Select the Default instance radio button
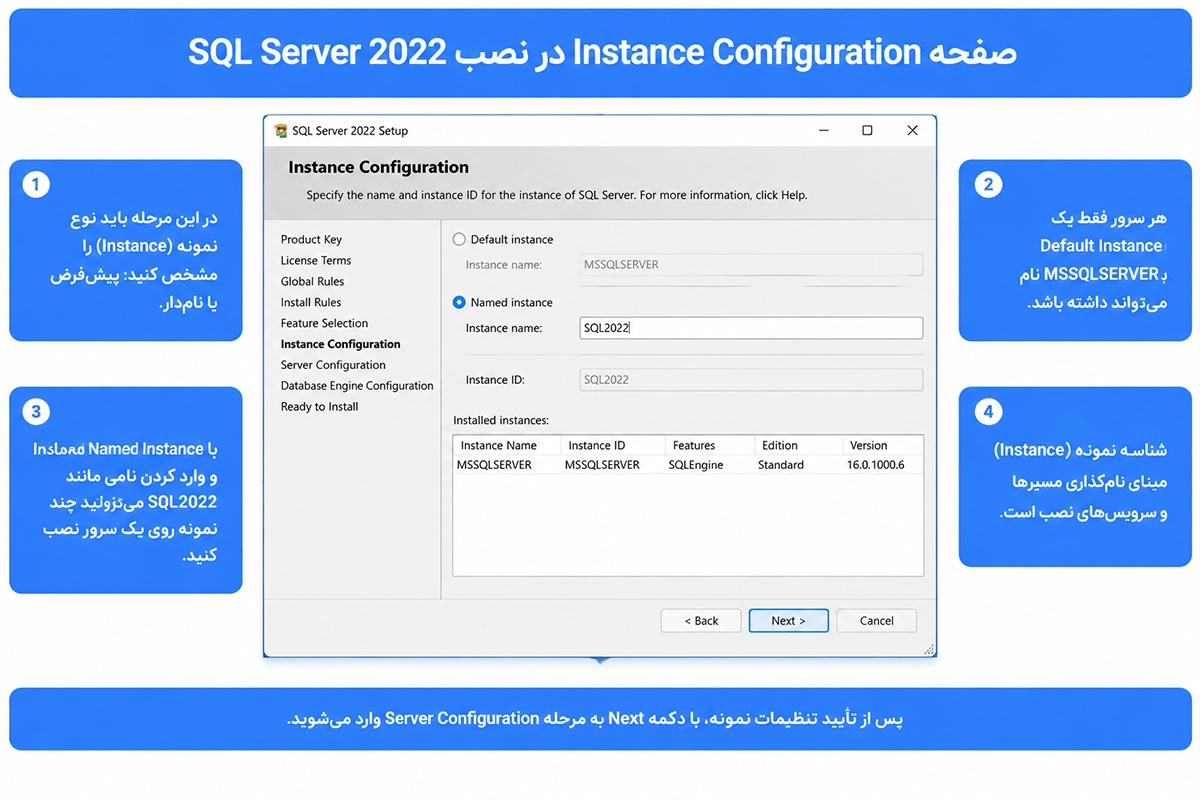This screenshot has width=1200, height=800. [459, 240]
